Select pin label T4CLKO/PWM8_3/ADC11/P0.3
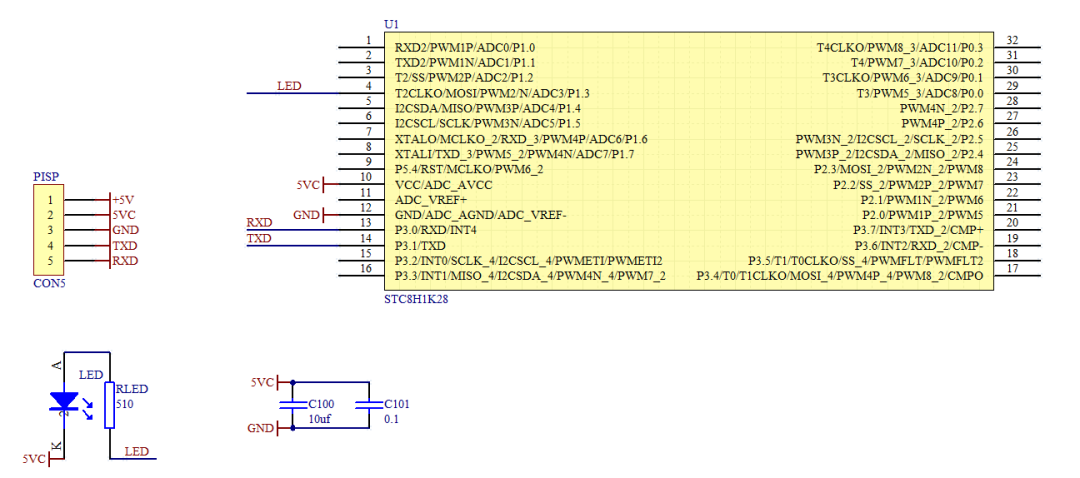This screenshot has height=478, width=1080. [x=900, y=48]
